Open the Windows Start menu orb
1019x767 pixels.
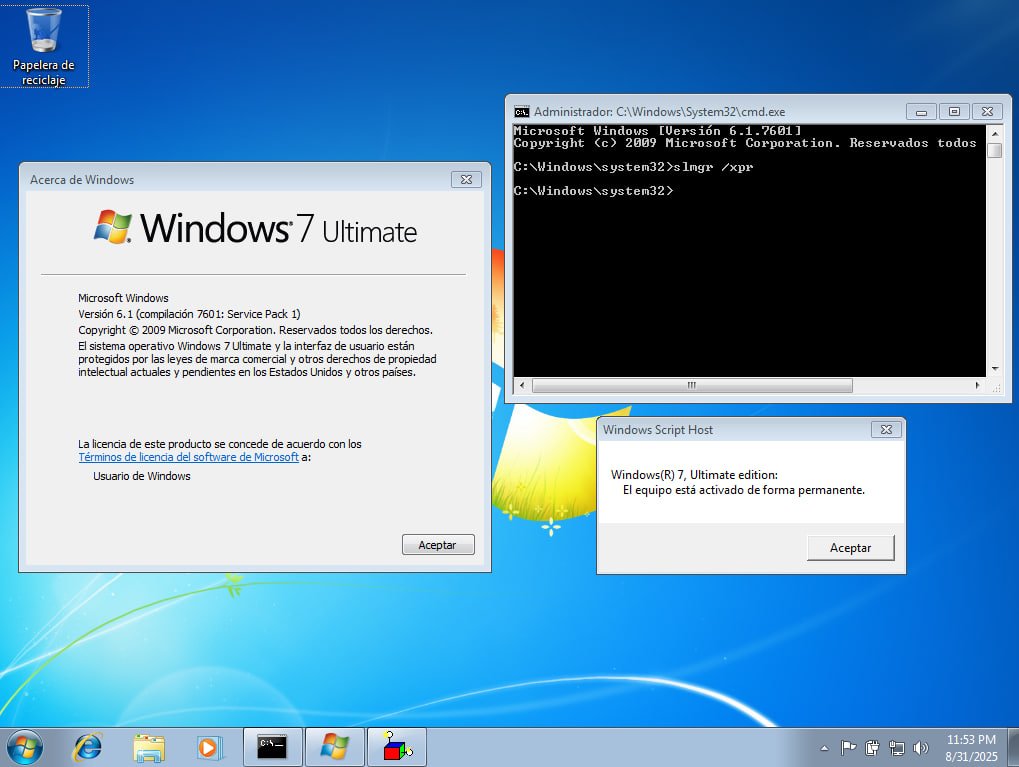tap(24, 746)
